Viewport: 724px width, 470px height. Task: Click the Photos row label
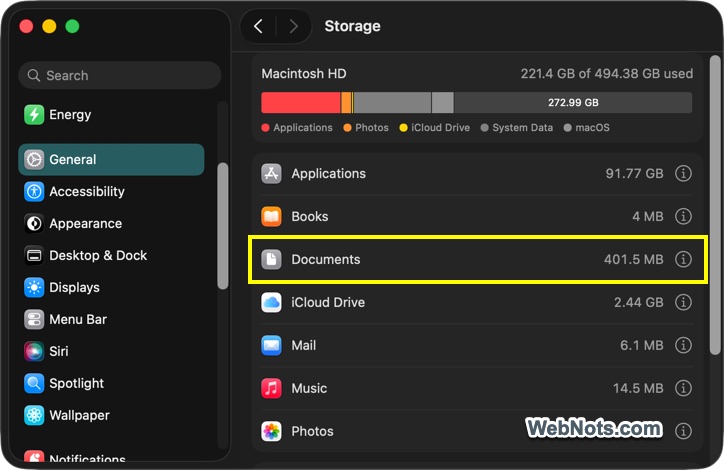(x=312, y=431)
